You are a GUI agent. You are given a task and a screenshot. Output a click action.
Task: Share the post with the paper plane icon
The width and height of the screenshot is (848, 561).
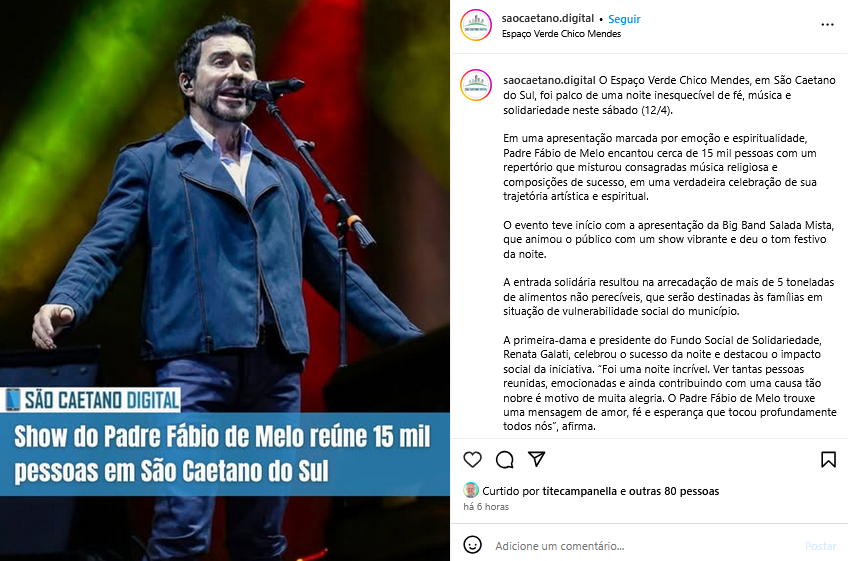(536, 459)
